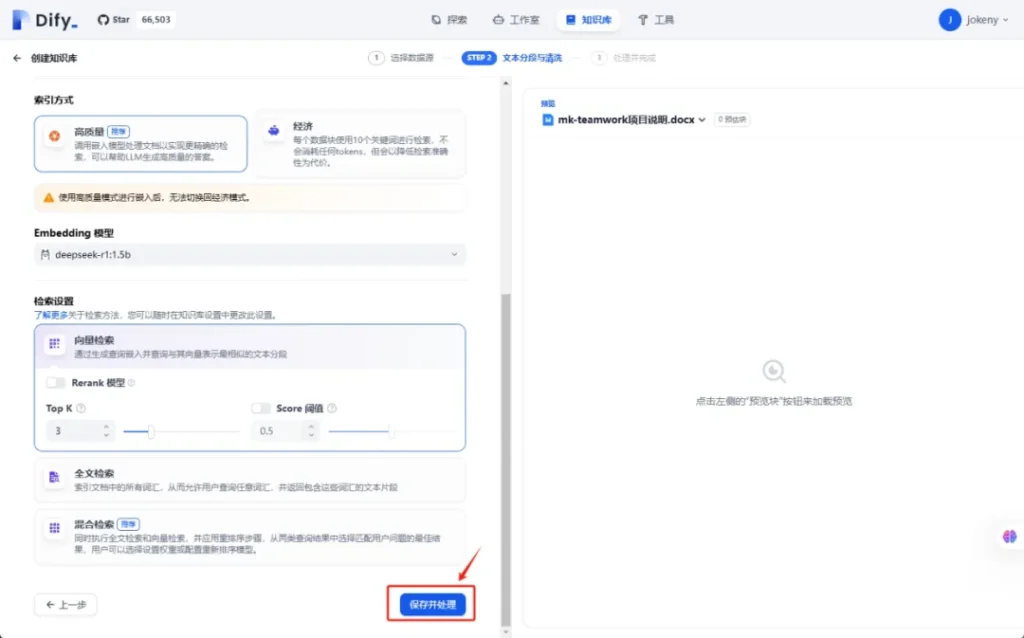Click the floating brain icon at right edge
Image resolution: width=1024 pixels, height=638 pixels.
click(1009, 537)
